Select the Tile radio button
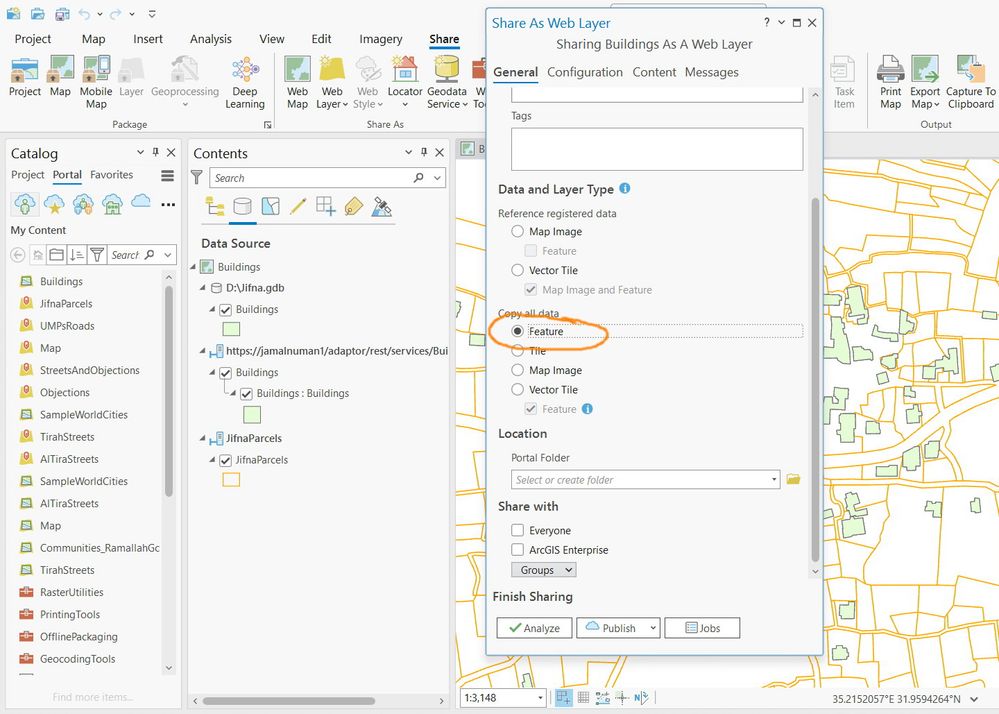Screen dimensions: 999x714 pos(517,350)
